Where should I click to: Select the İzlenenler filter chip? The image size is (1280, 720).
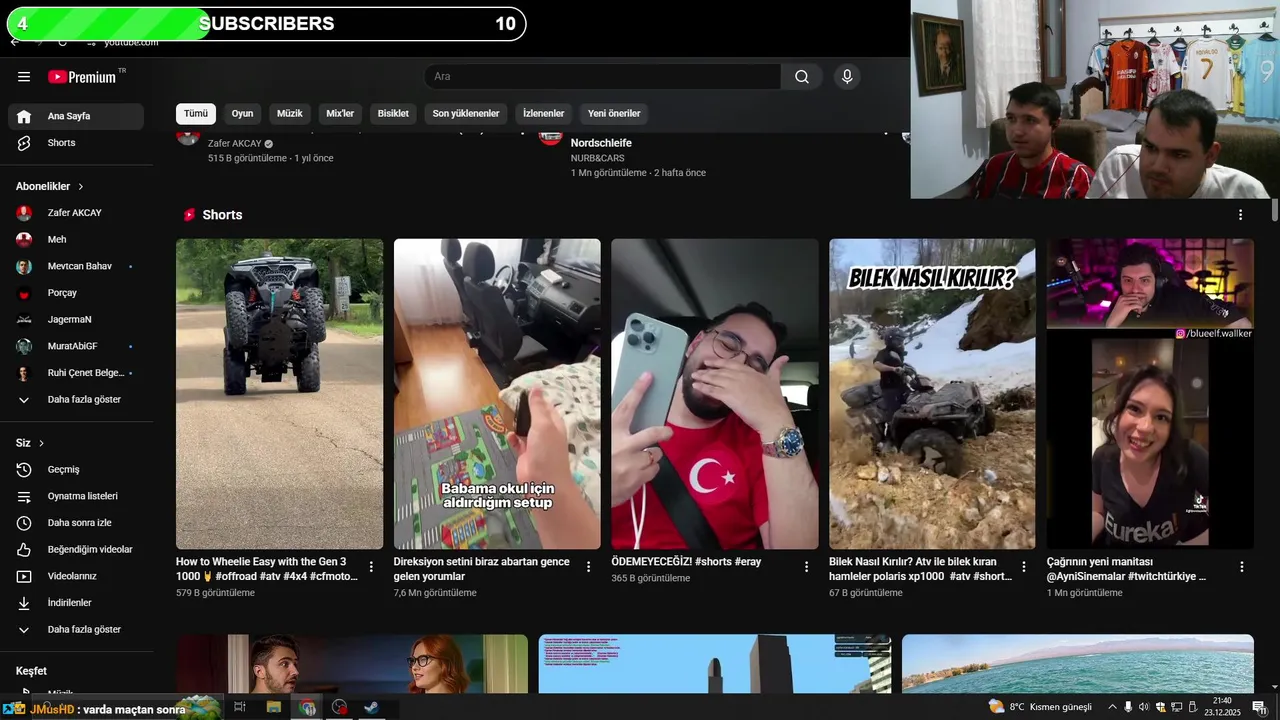[x=544, y=113]
